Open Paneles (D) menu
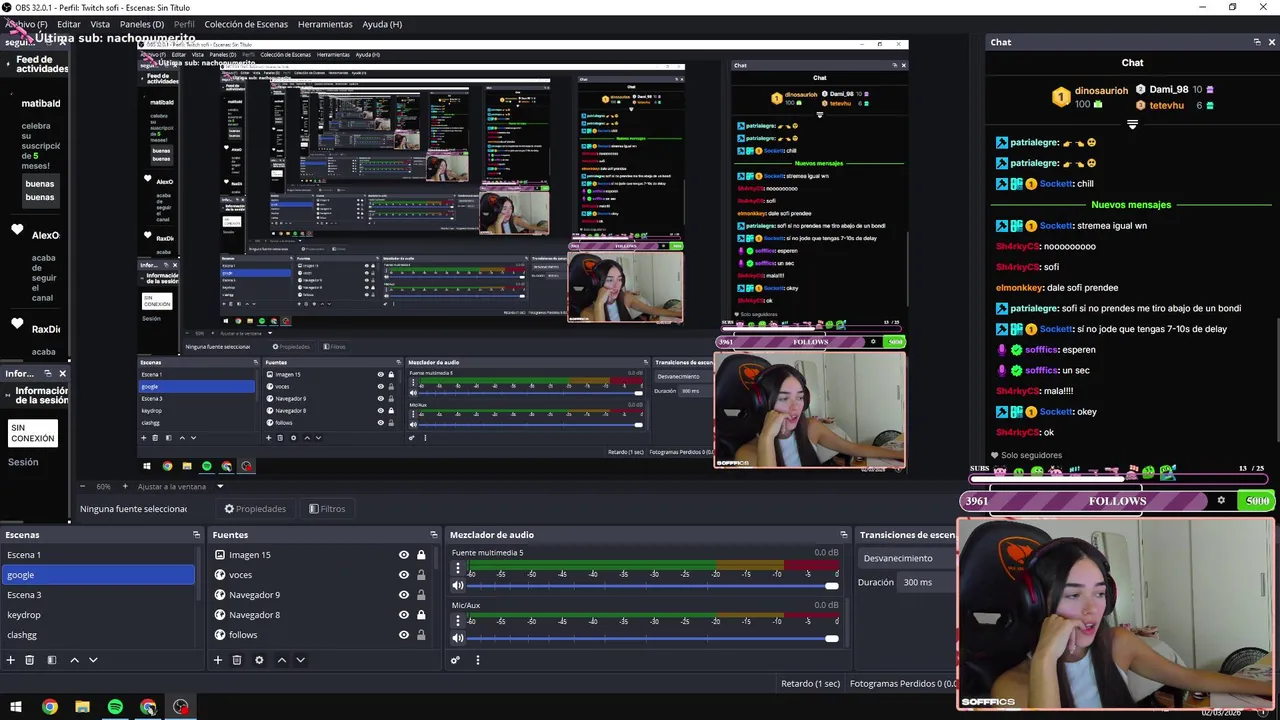Screen dimensions: 1280x720 pos(142,24)
